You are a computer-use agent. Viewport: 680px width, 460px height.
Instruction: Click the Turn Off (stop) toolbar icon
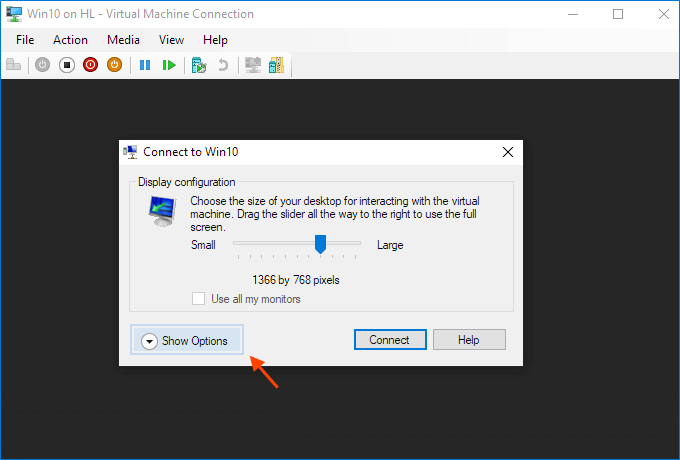67,65
